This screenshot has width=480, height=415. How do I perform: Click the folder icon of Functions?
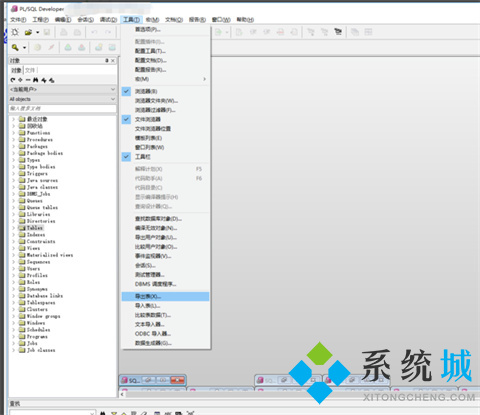click(x=22, y=133)
